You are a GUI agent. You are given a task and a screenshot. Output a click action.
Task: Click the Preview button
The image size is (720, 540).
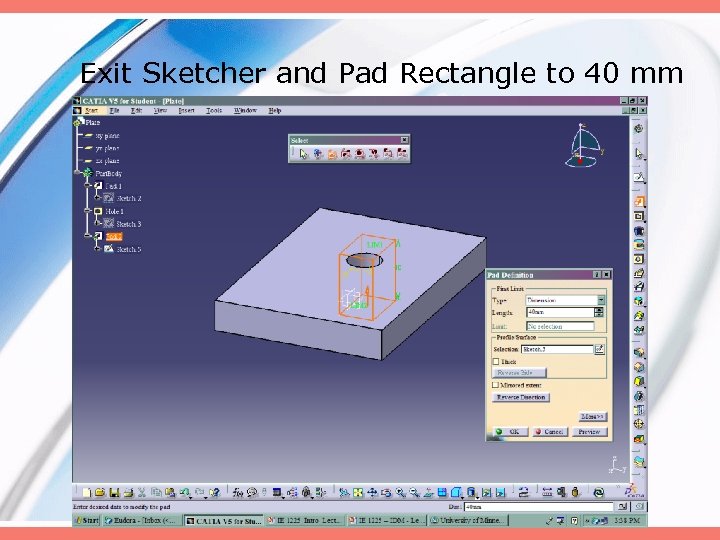tap(590, 432)
